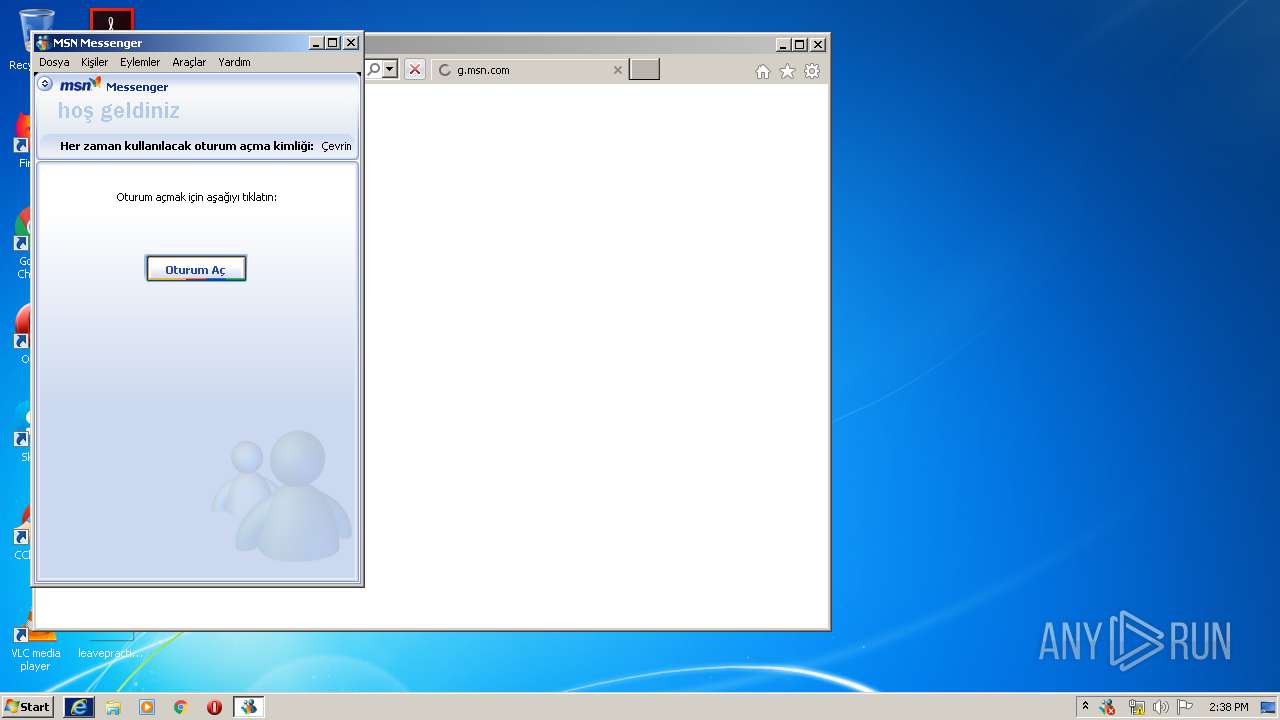This screenshot has width=1280, height=720.
Task: Close the g.msn.com tab
Action: (x=617, y=70)
